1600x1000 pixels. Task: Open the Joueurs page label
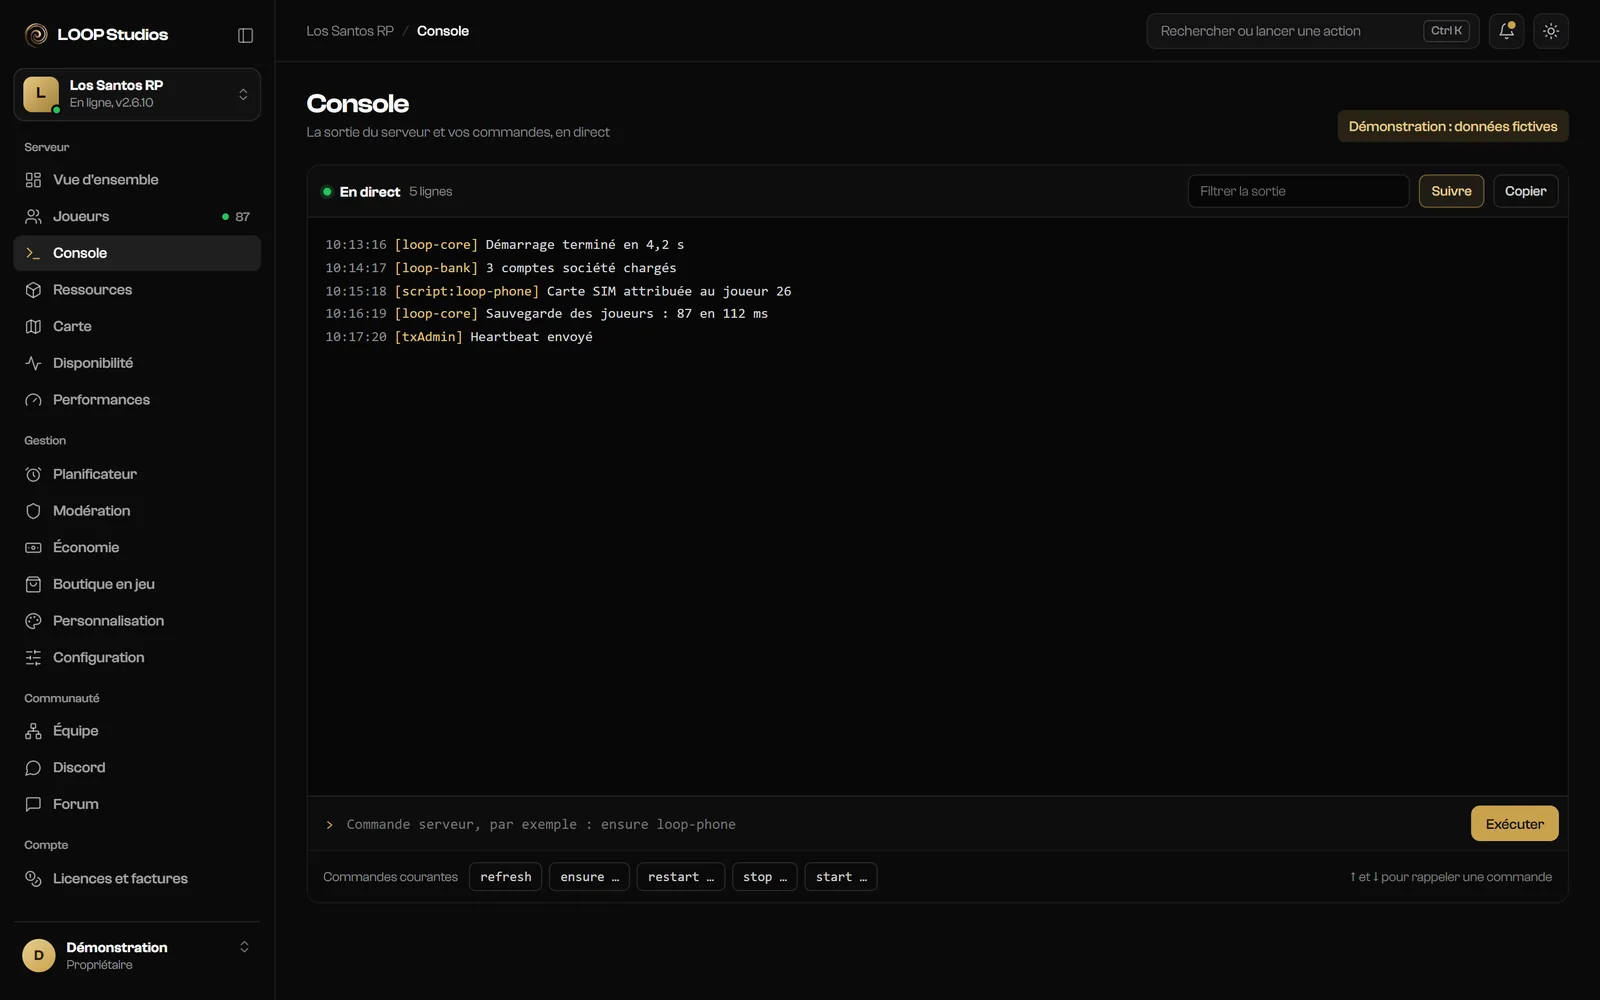(x=81, y=217)
